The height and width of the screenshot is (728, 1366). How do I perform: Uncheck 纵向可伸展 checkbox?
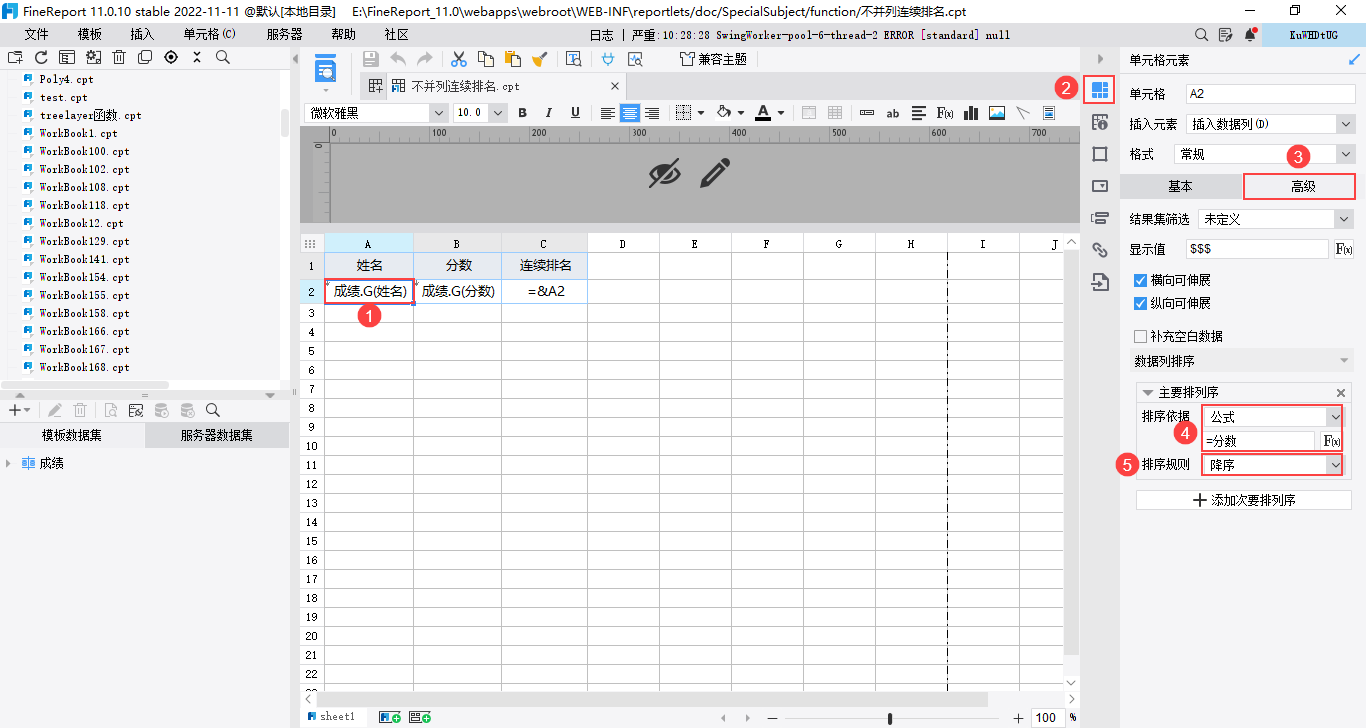point(1140,303)
